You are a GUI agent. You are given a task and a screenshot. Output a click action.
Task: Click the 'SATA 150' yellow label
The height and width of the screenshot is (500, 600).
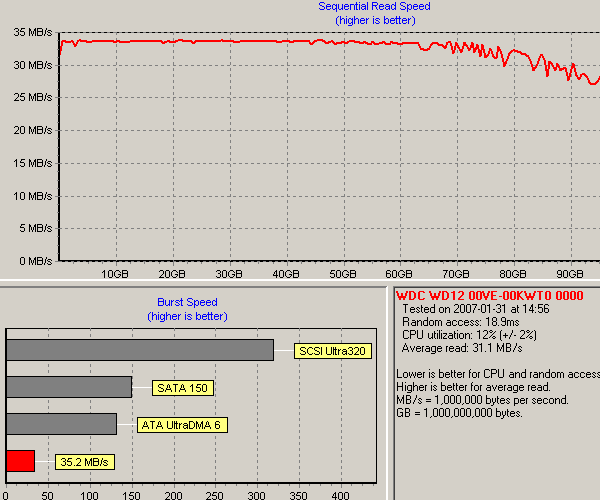(x=183, y=388)
